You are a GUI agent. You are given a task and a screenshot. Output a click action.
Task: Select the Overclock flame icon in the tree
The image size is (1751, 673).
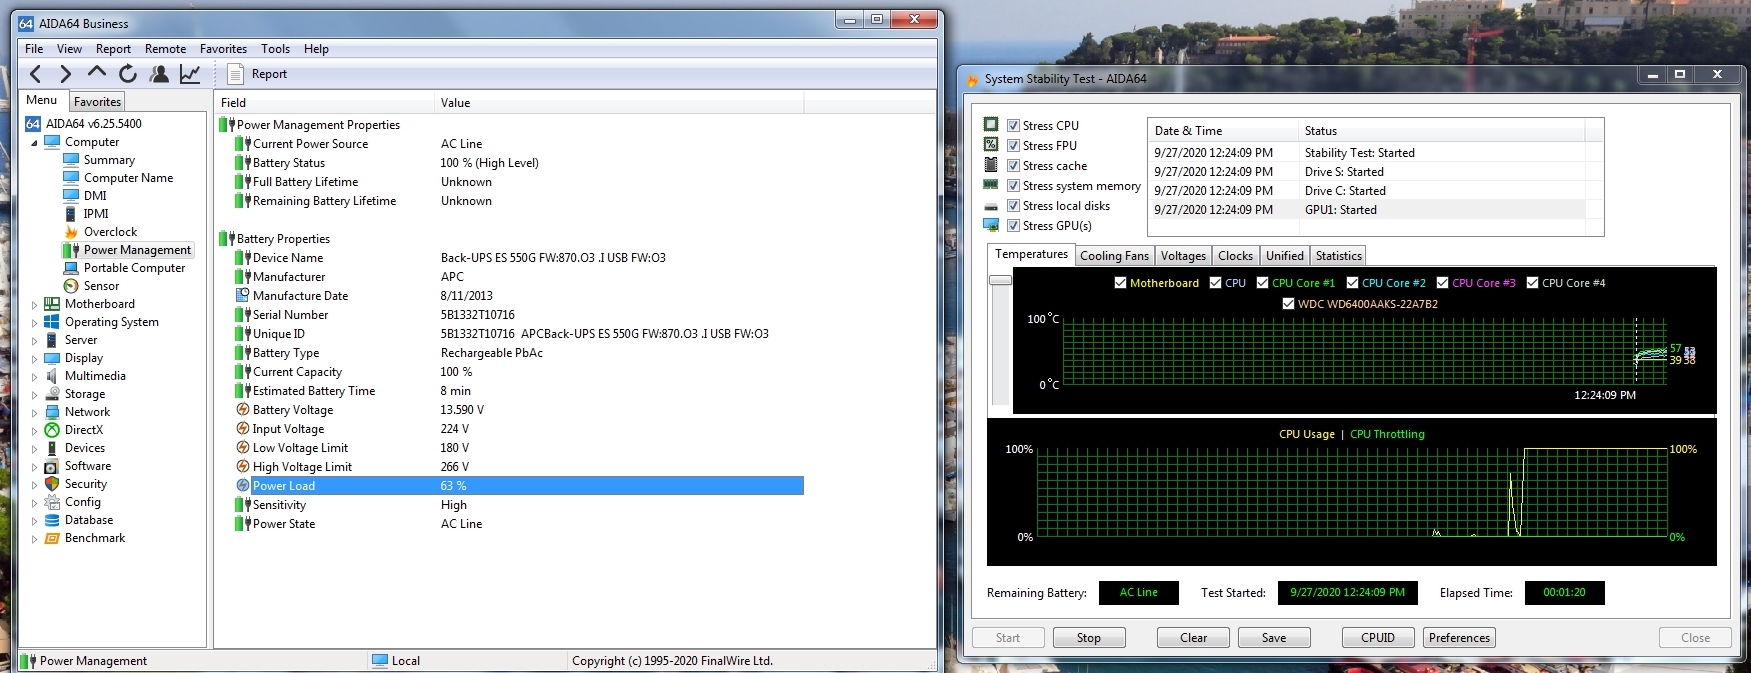[71, 232]
